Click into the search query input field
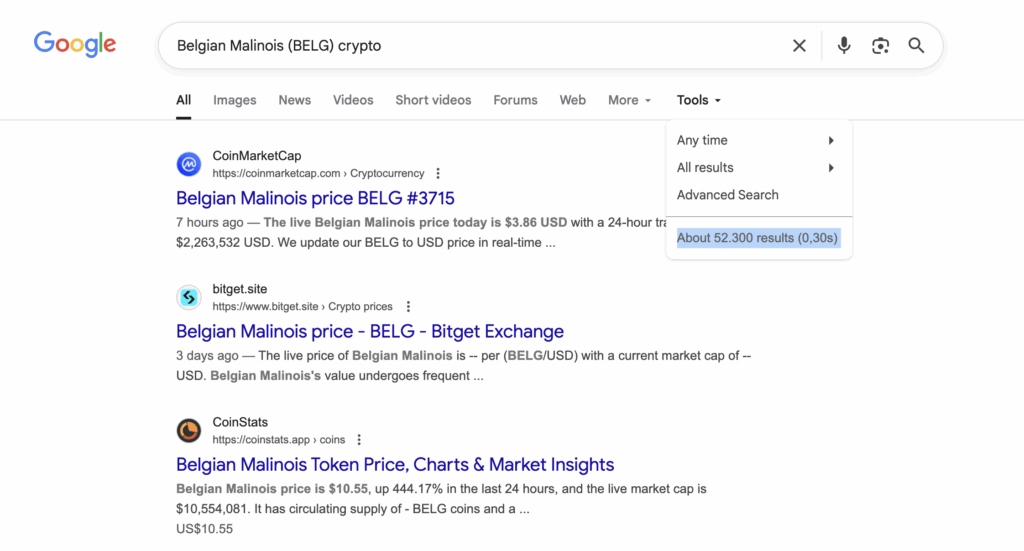Viewport: 1024px width, 551px height. click(x=470, y=45)
